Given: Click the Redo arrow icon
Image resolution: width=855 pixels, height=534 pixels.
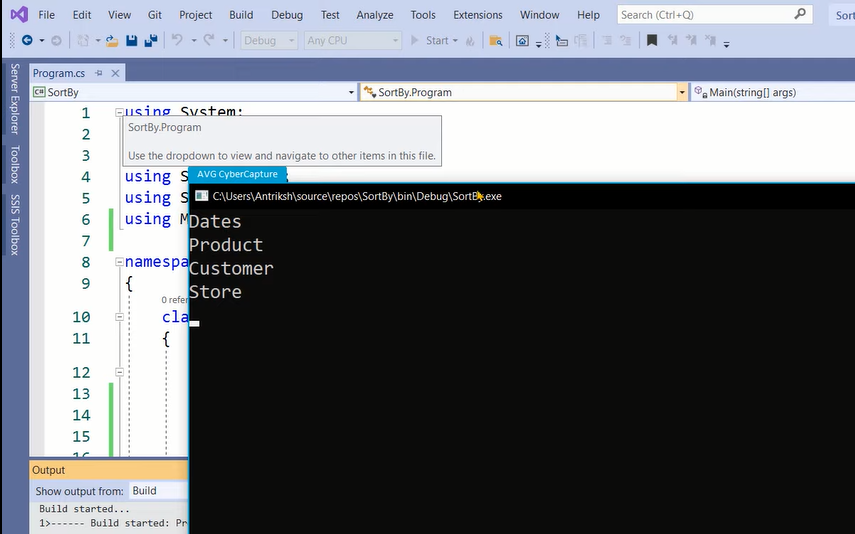Looking at the screenshot, I should click(x=209, y=40).
